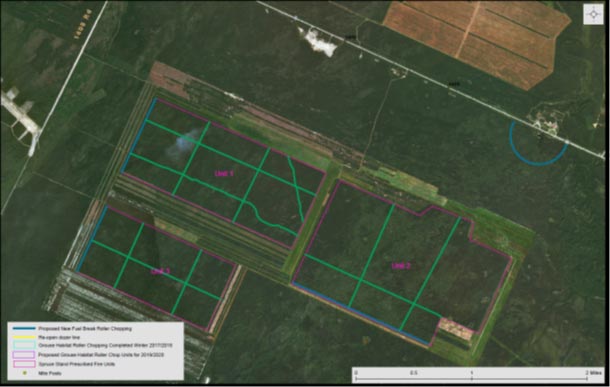Click the north arrow compass icon
Image resolution: width=610 pixels, height=387 pixels.
coord(594,14)
